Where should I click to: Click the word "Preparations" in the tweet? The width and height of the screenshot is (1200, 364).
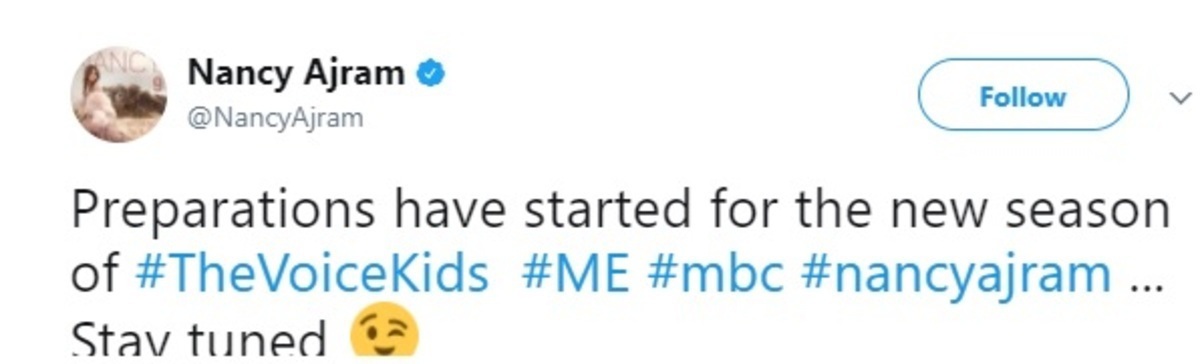click(223, 213)
